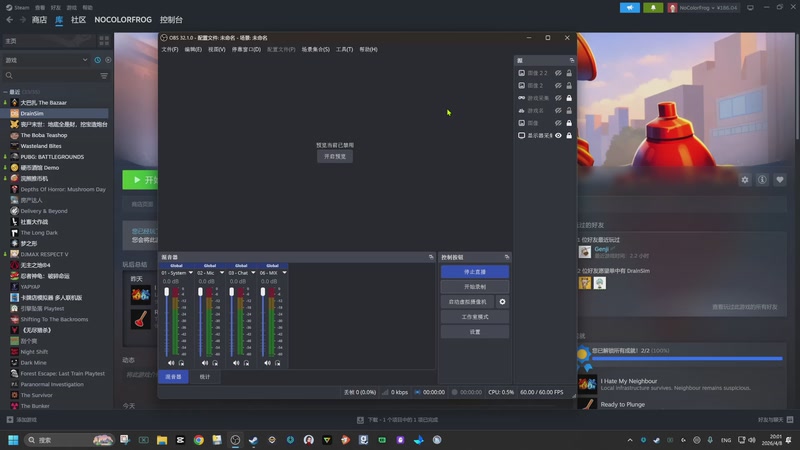Screen dimensions: 800x450
Task: Toggle Steam library grid view icon
Action: [104, 40]
